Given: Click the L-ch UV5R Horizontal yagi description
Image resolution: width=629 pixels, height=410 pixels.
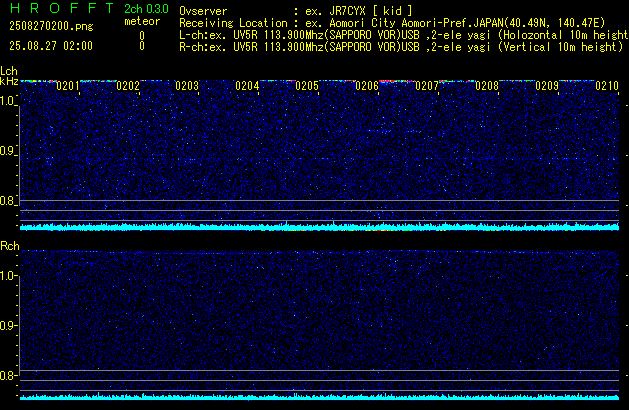Looking at the screenshot, I should click(x=404, y=35).
